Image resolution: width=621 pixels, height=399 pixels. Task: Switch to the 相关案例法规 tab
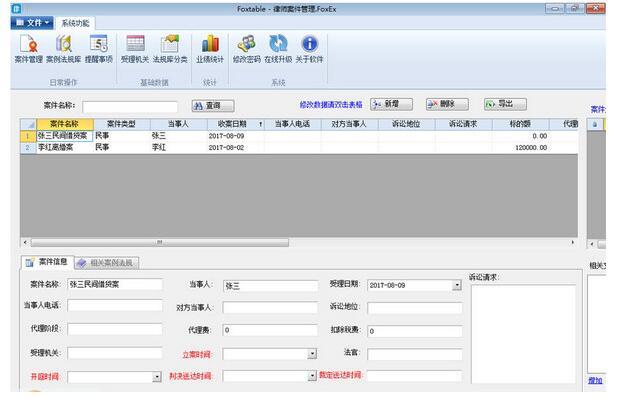point(107,263)
